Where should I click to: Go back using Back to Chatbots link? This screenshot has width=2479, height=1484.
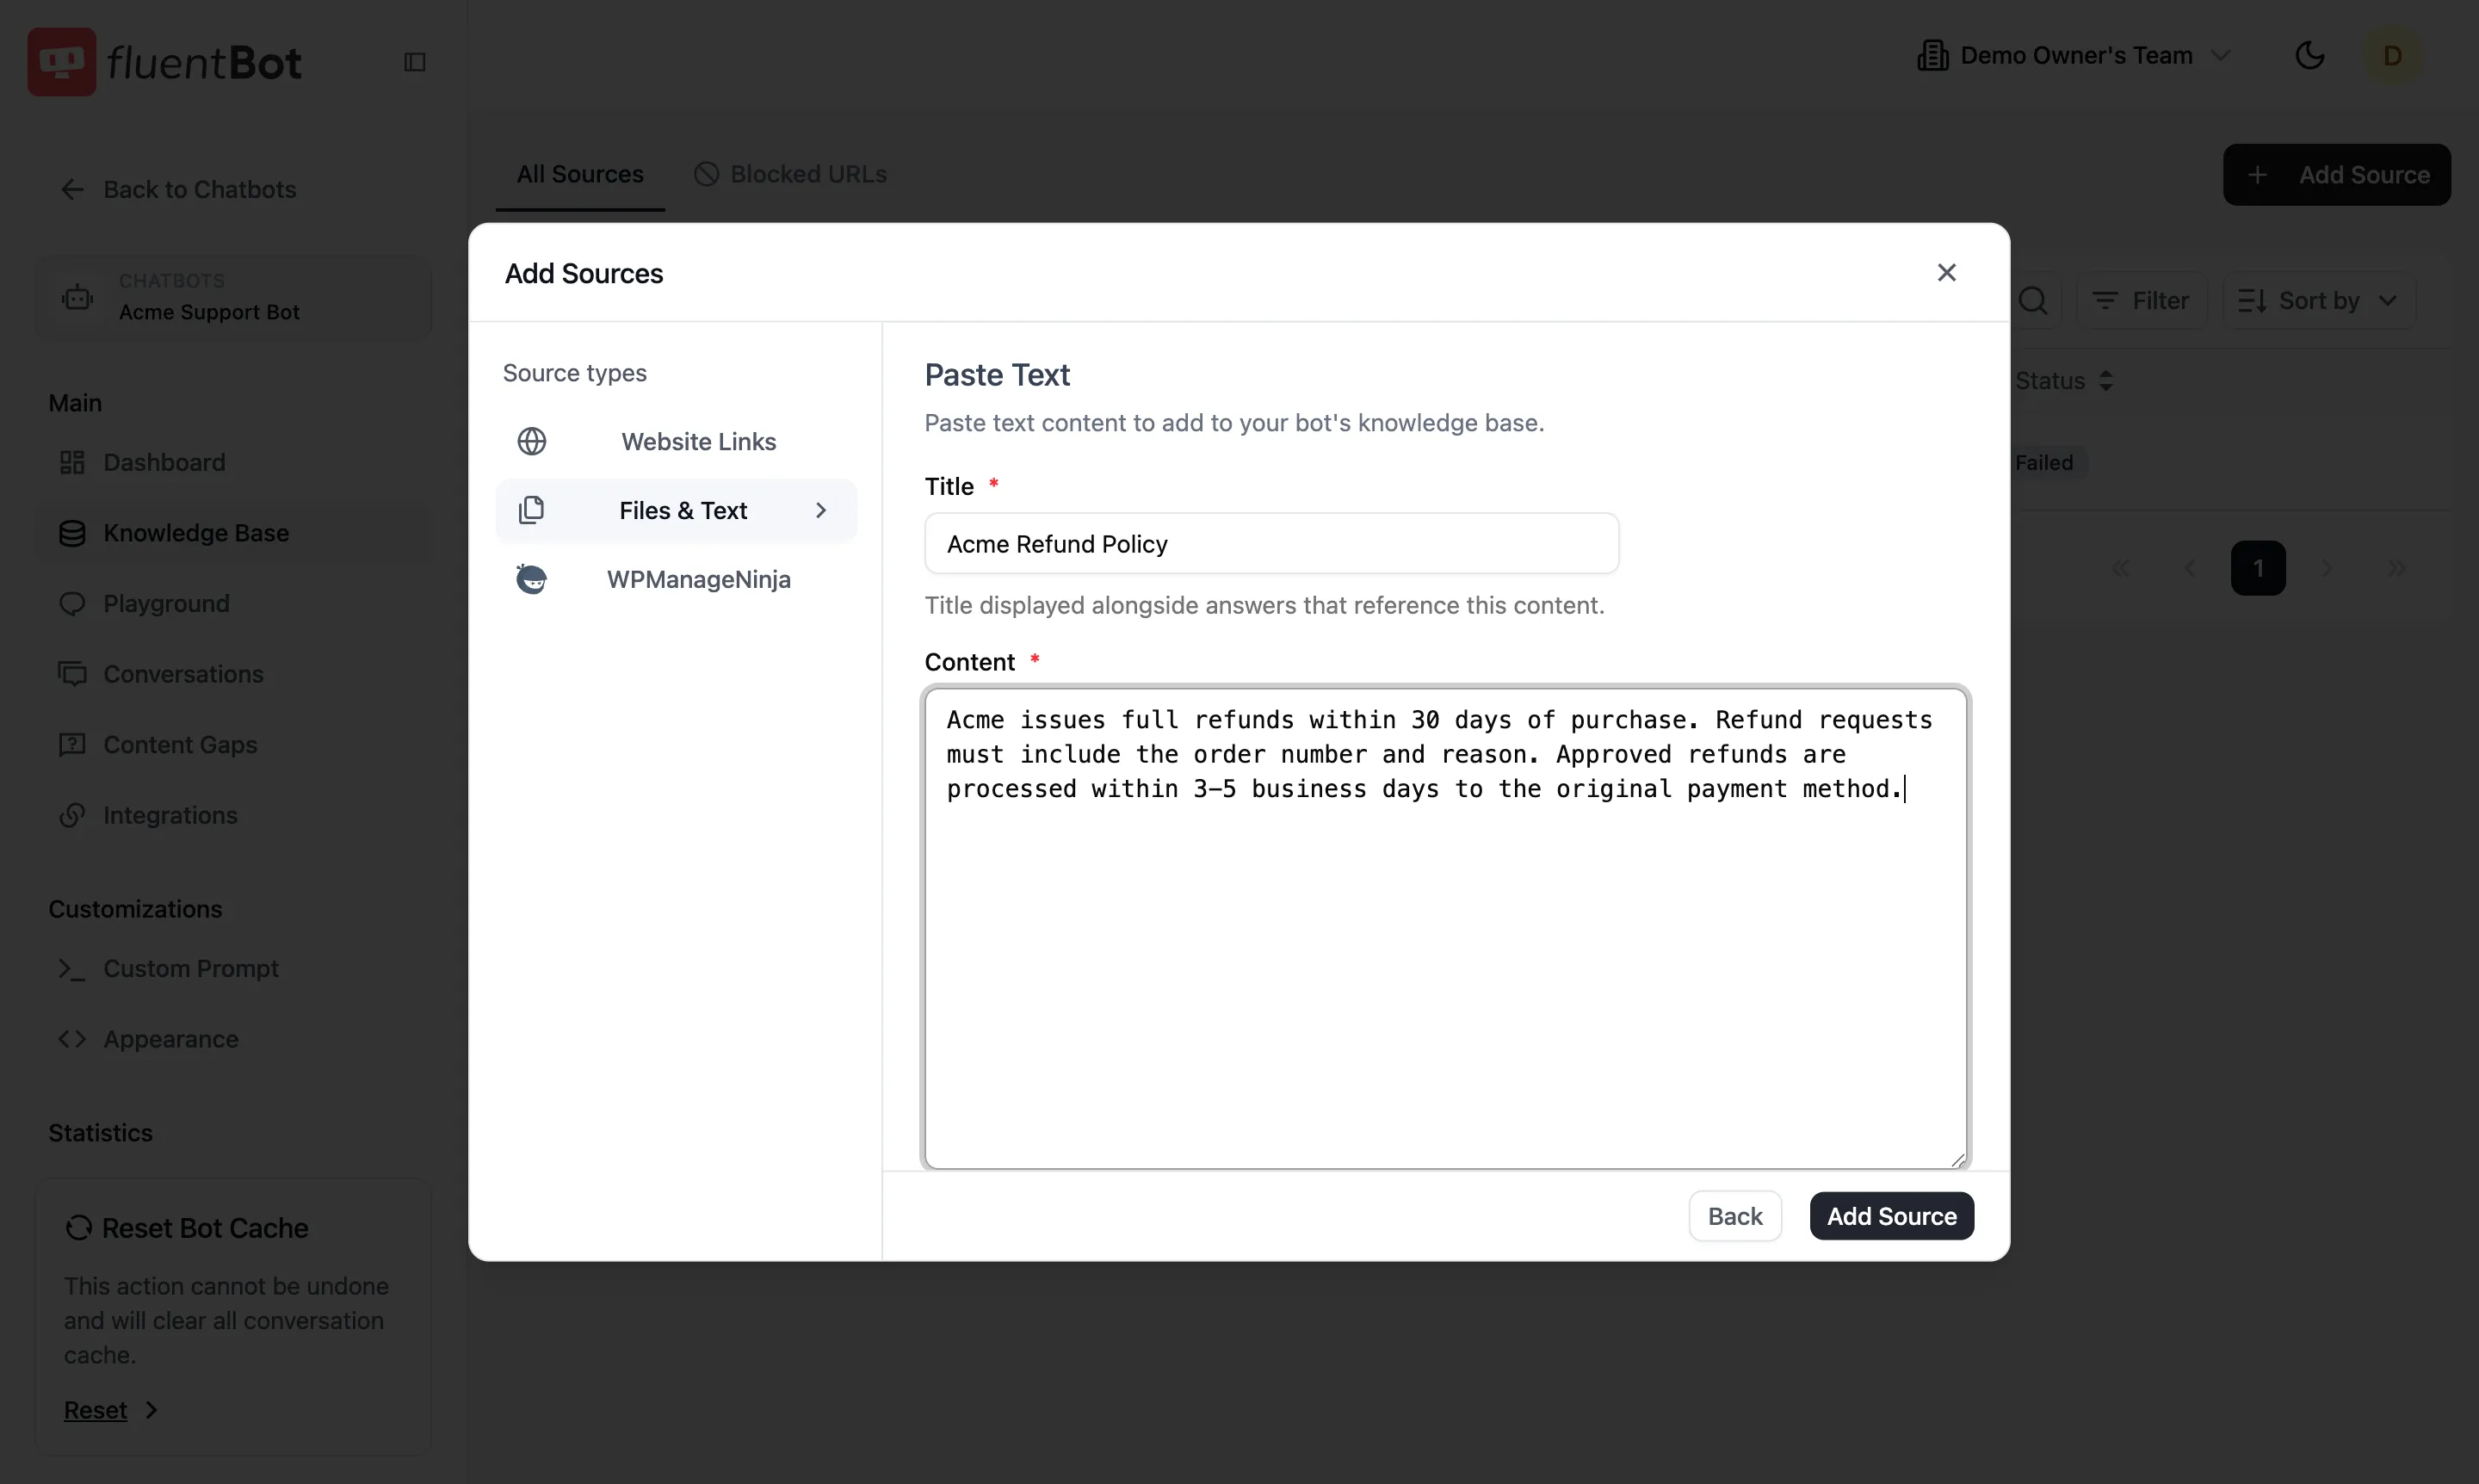(x=177, y=189)
